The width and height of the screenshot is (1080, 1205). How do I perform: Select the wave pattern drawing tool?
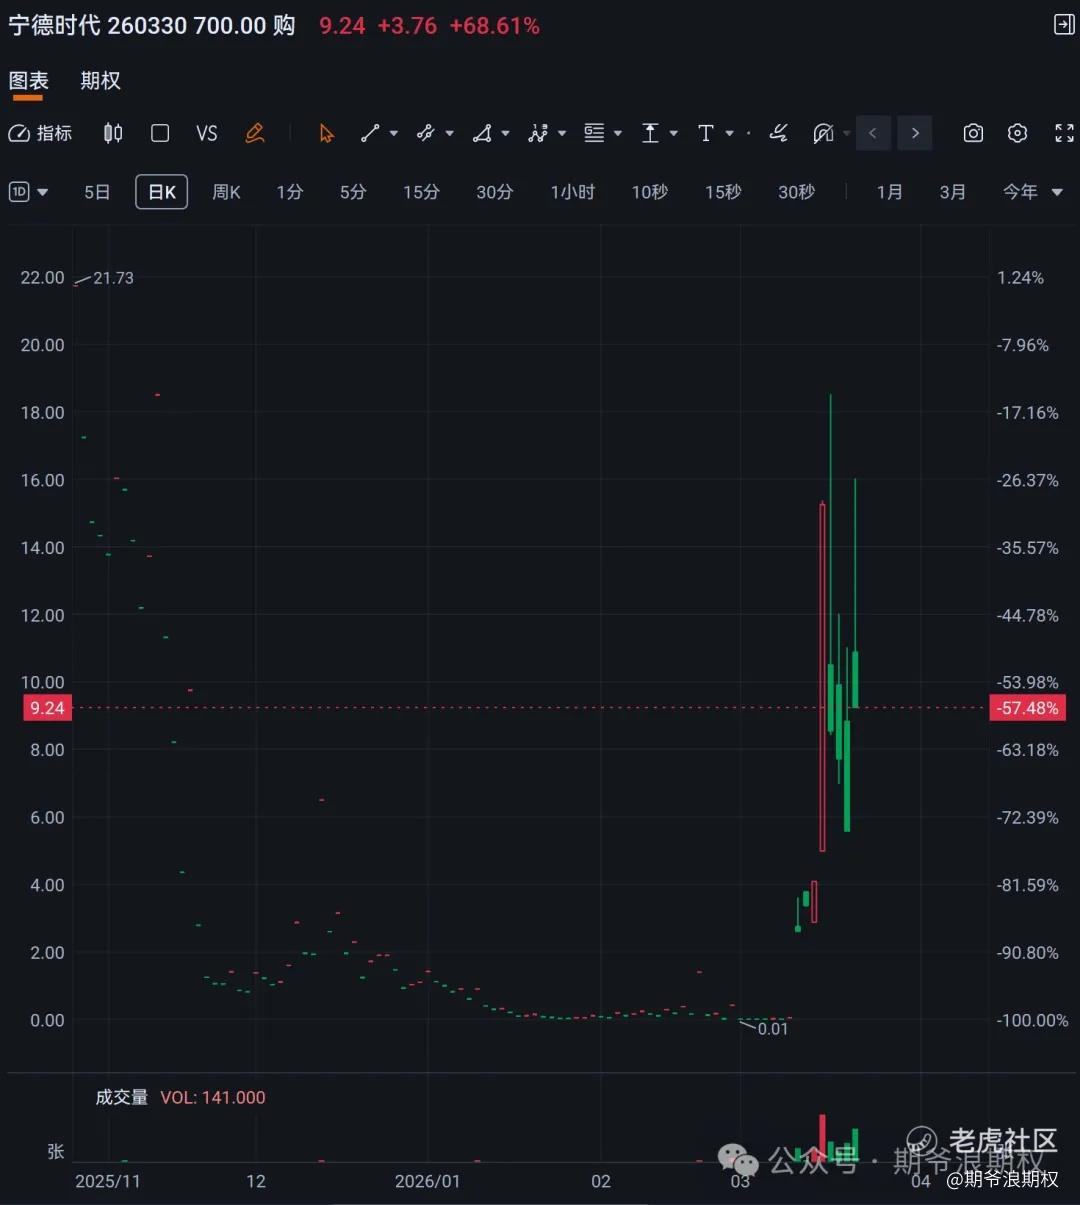click(538, 133)
